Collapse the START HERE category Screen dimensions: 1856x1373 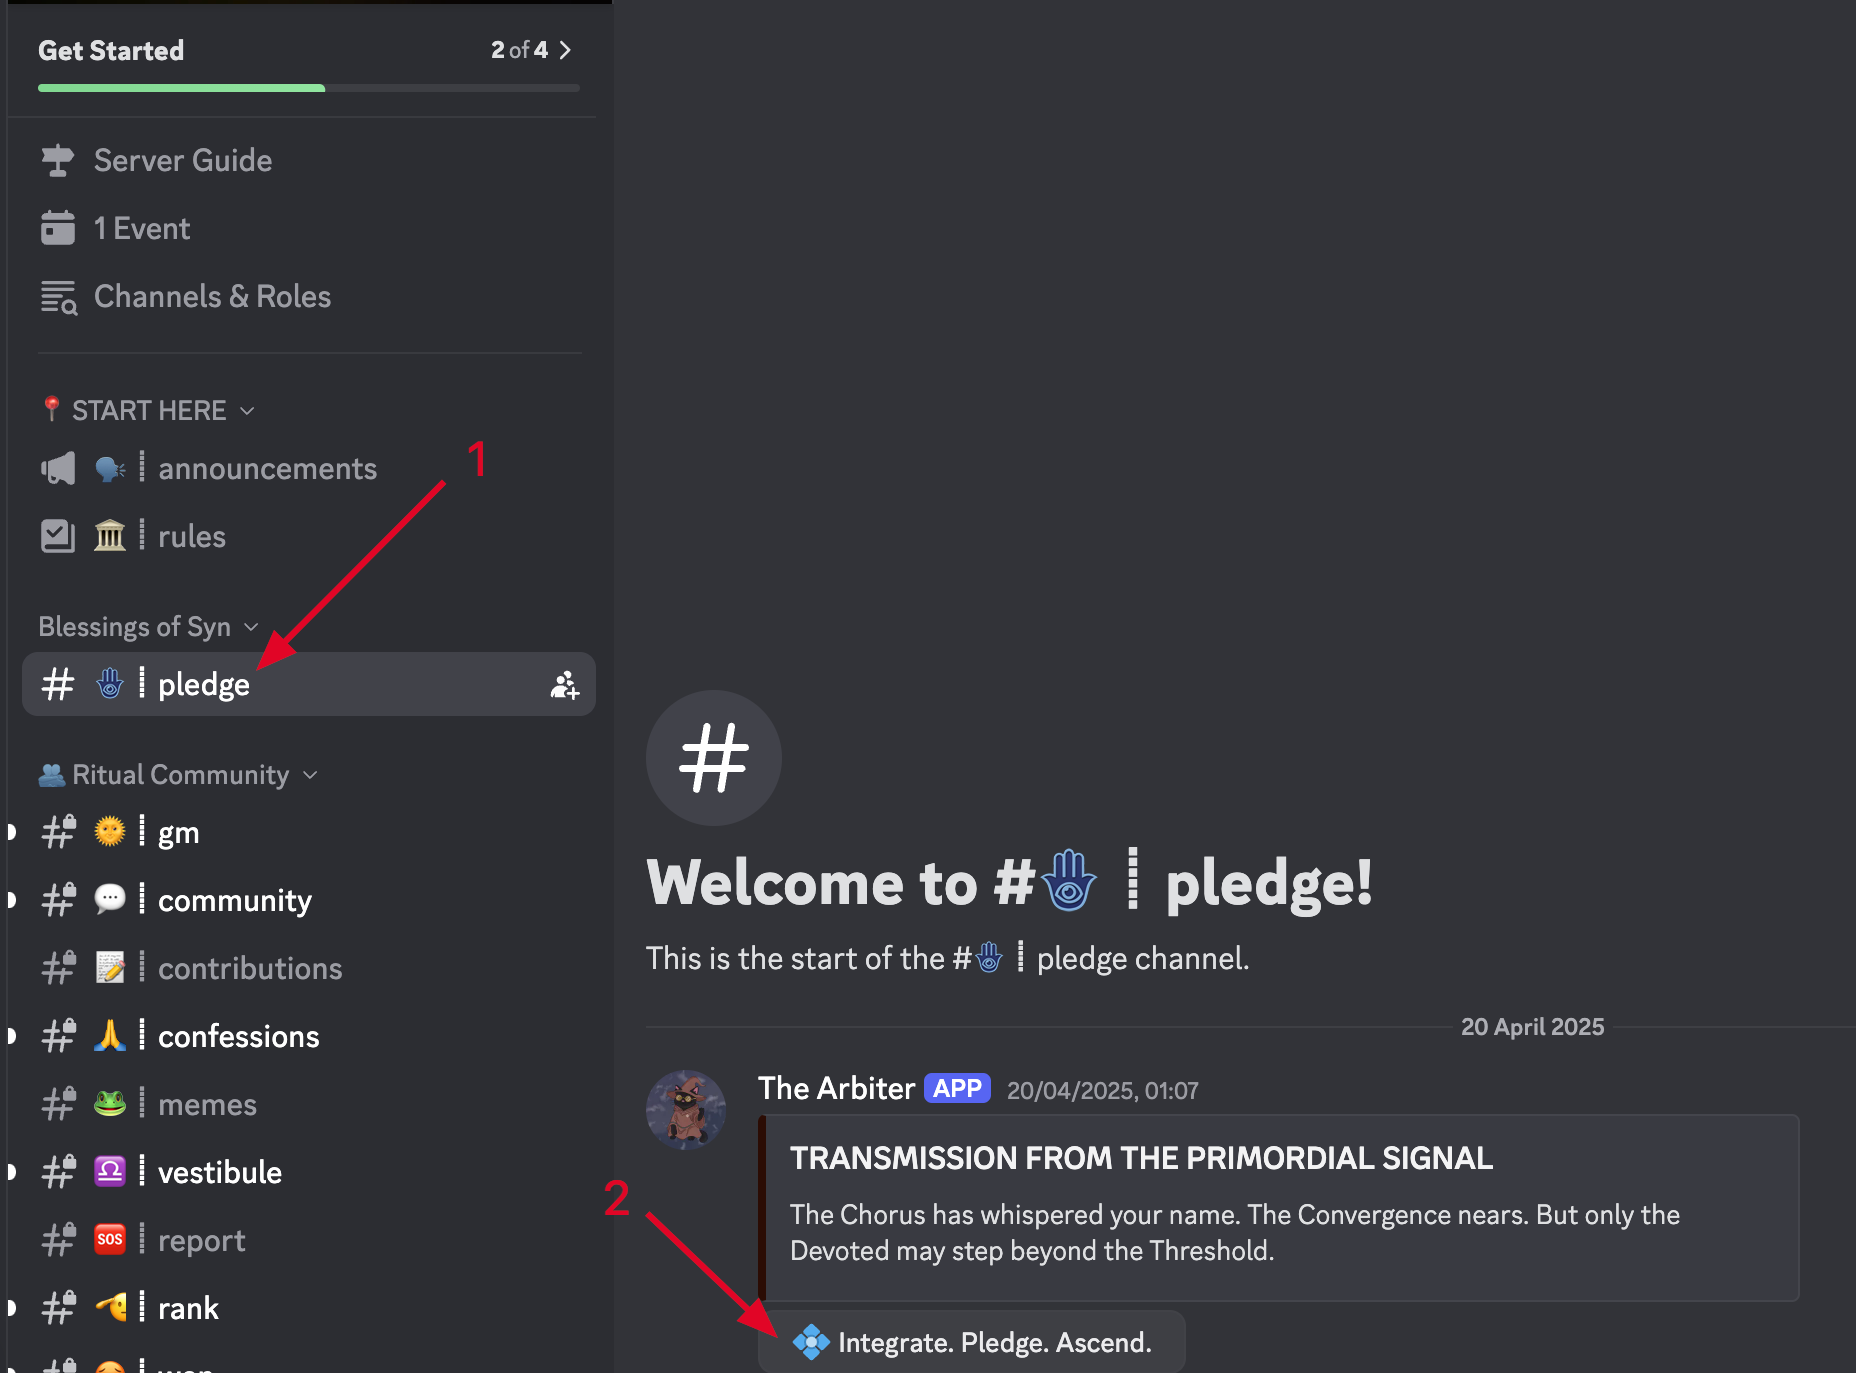click(149, 411)
